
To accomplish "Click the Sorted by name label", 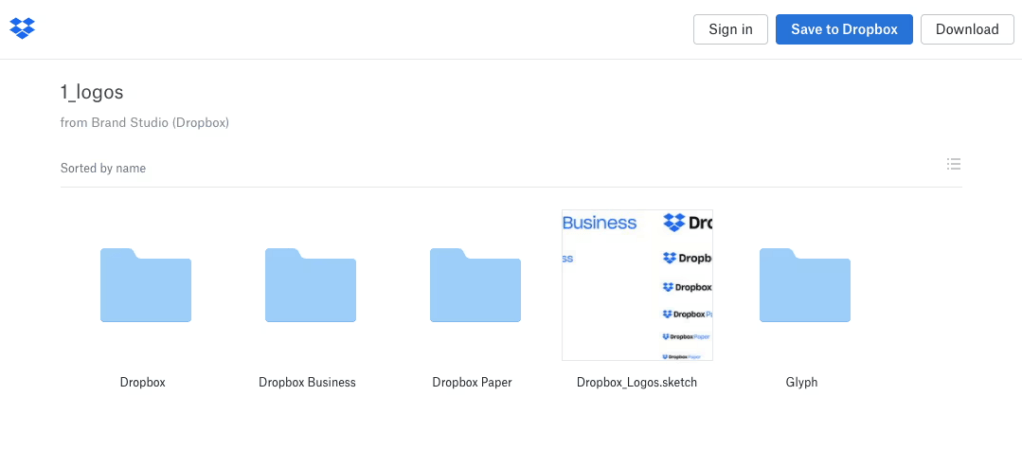I will pos(103,168).
